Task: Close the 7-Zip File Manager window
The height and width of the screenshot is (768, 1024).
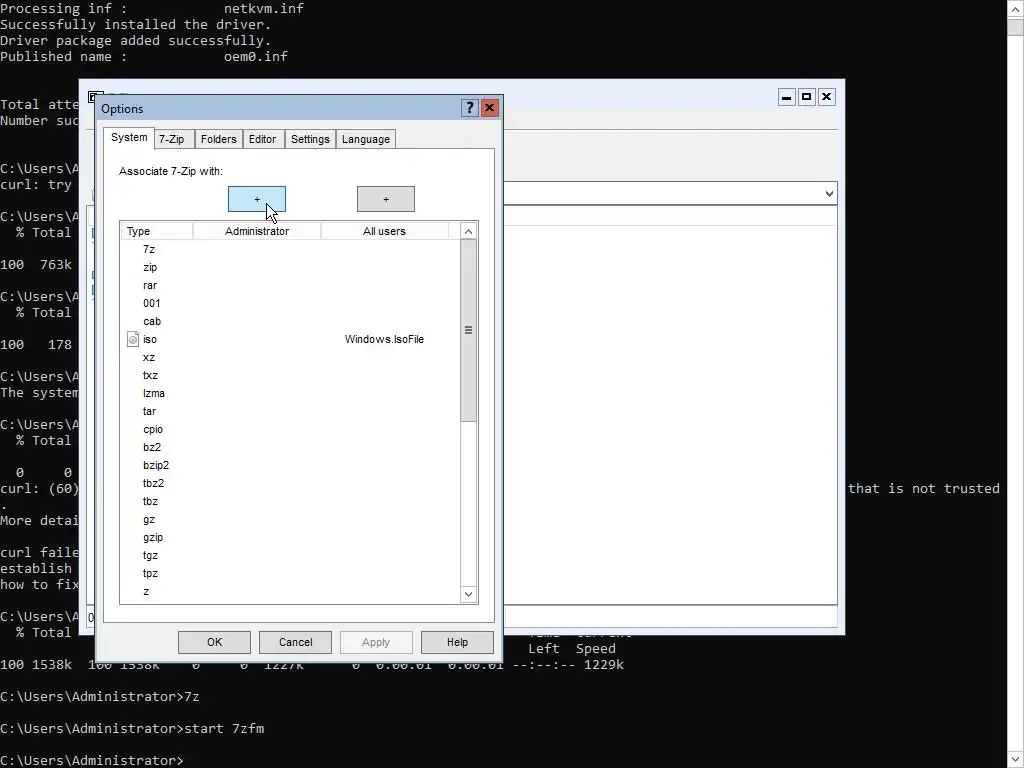Action: 826,97
